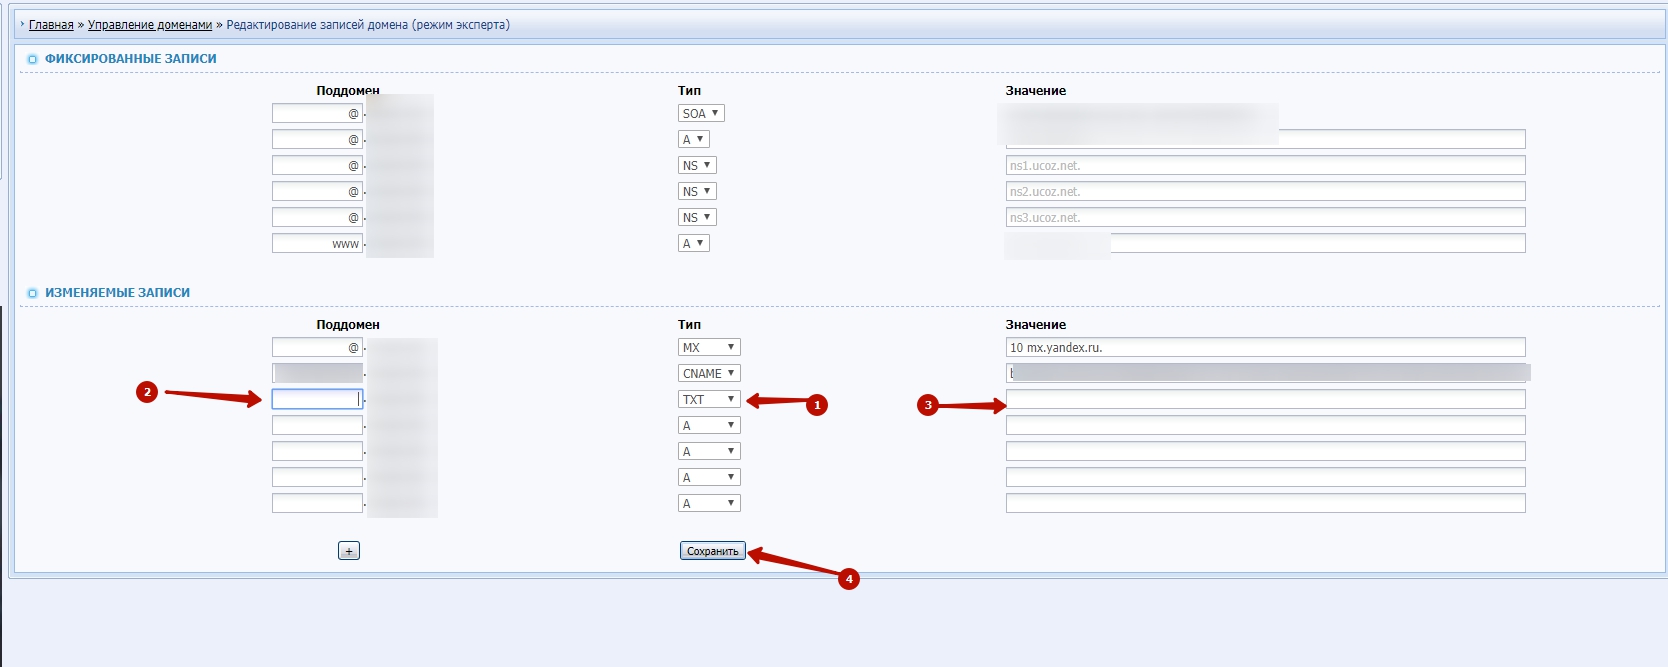Viewport: 1668px width, 667px height.
Task: Open the Управление доменами breadcrumb link
Action: pyautogui.click(x=150, y=25)
